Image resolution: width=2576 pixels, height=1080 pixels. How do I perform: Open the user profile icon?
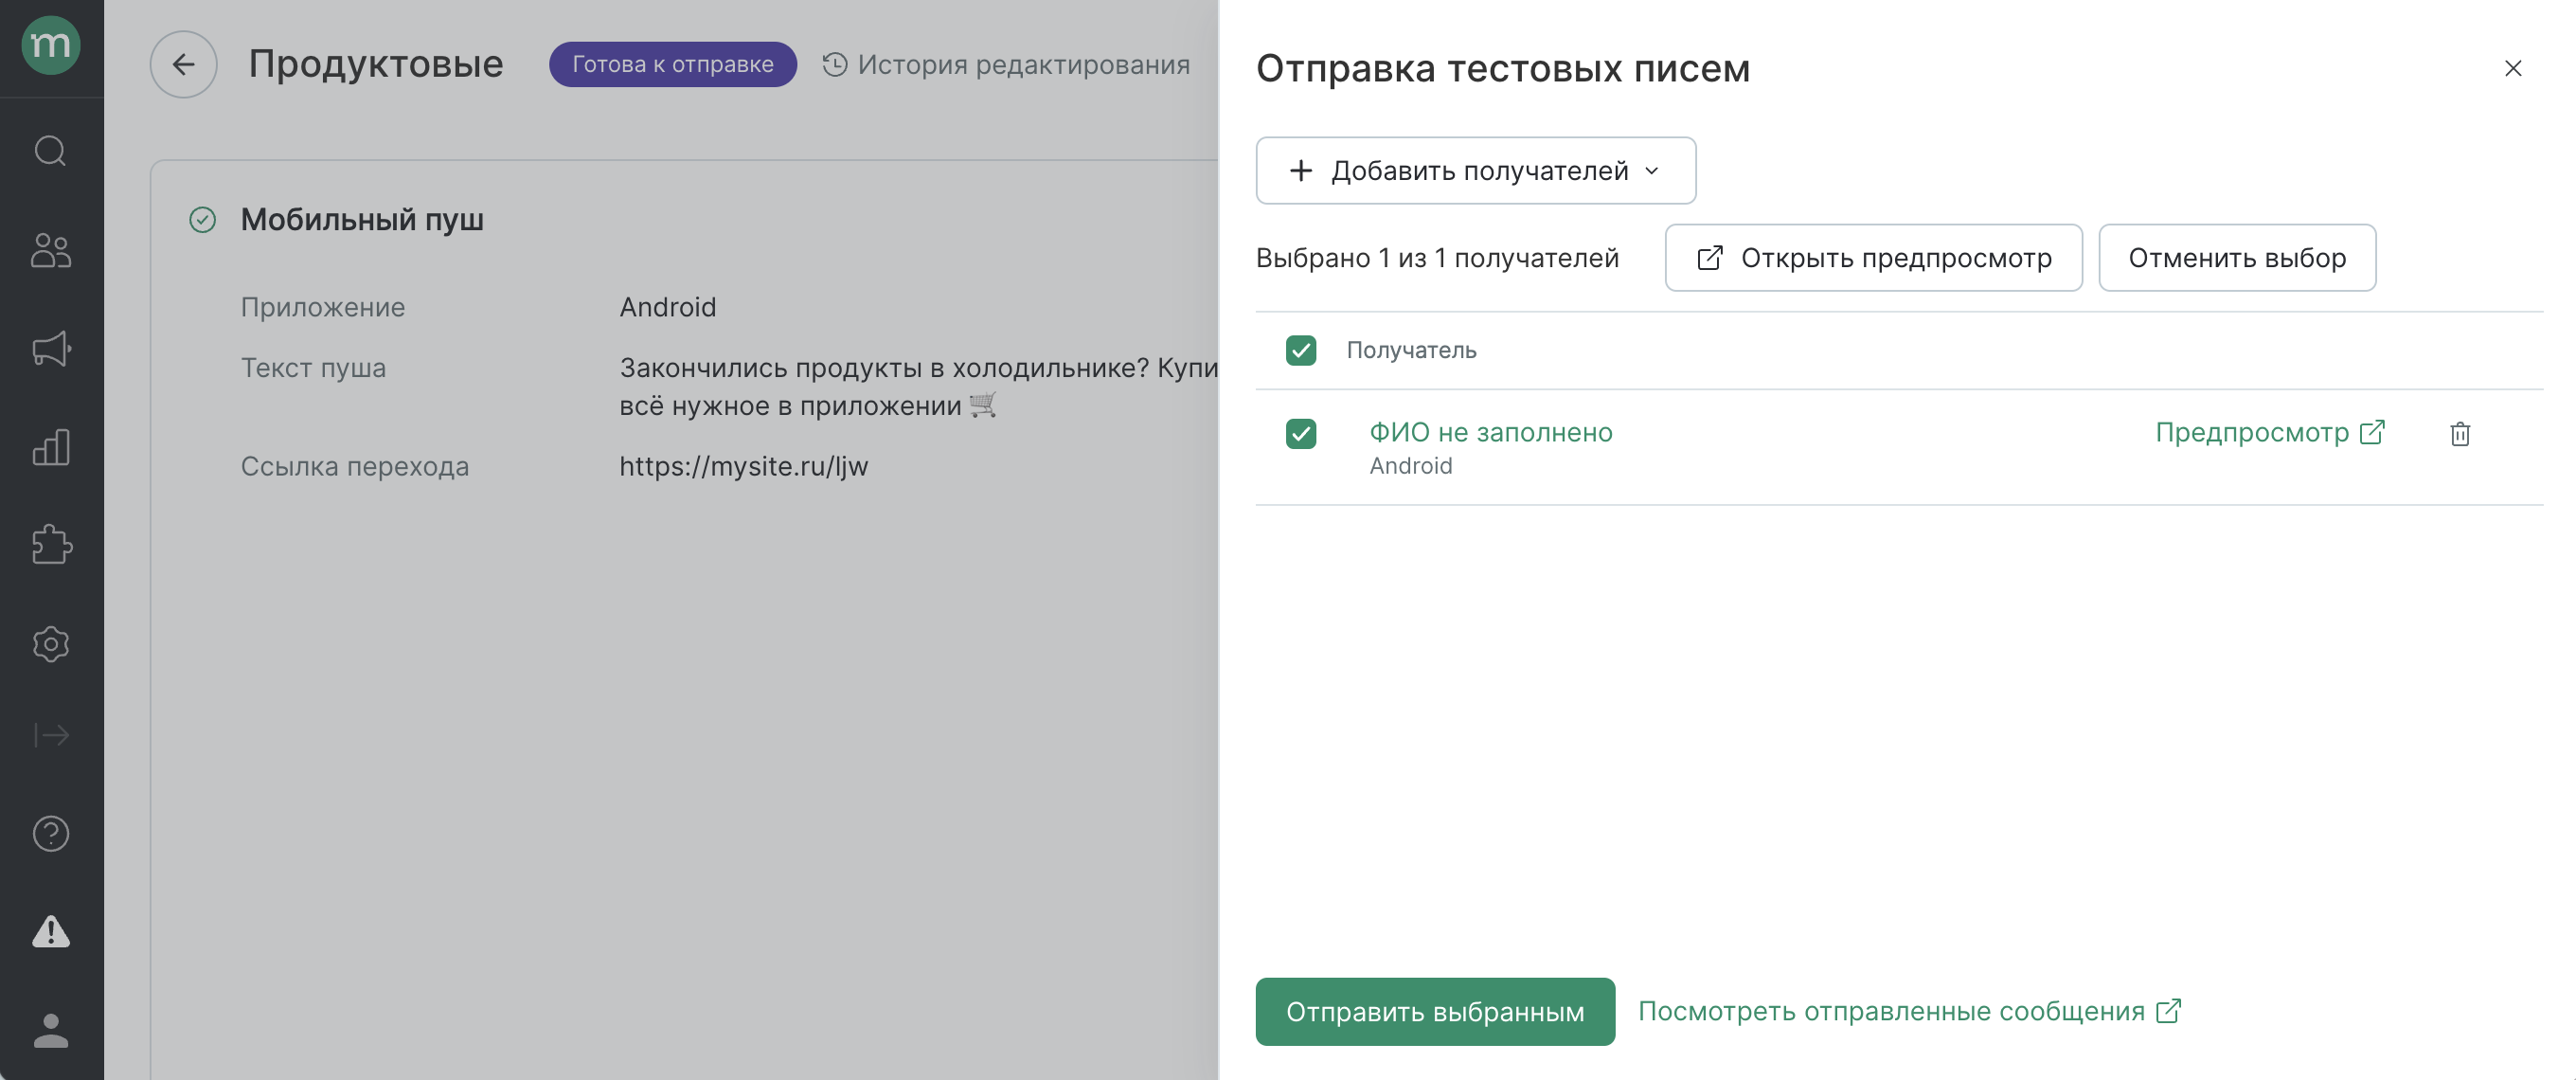51,1030
